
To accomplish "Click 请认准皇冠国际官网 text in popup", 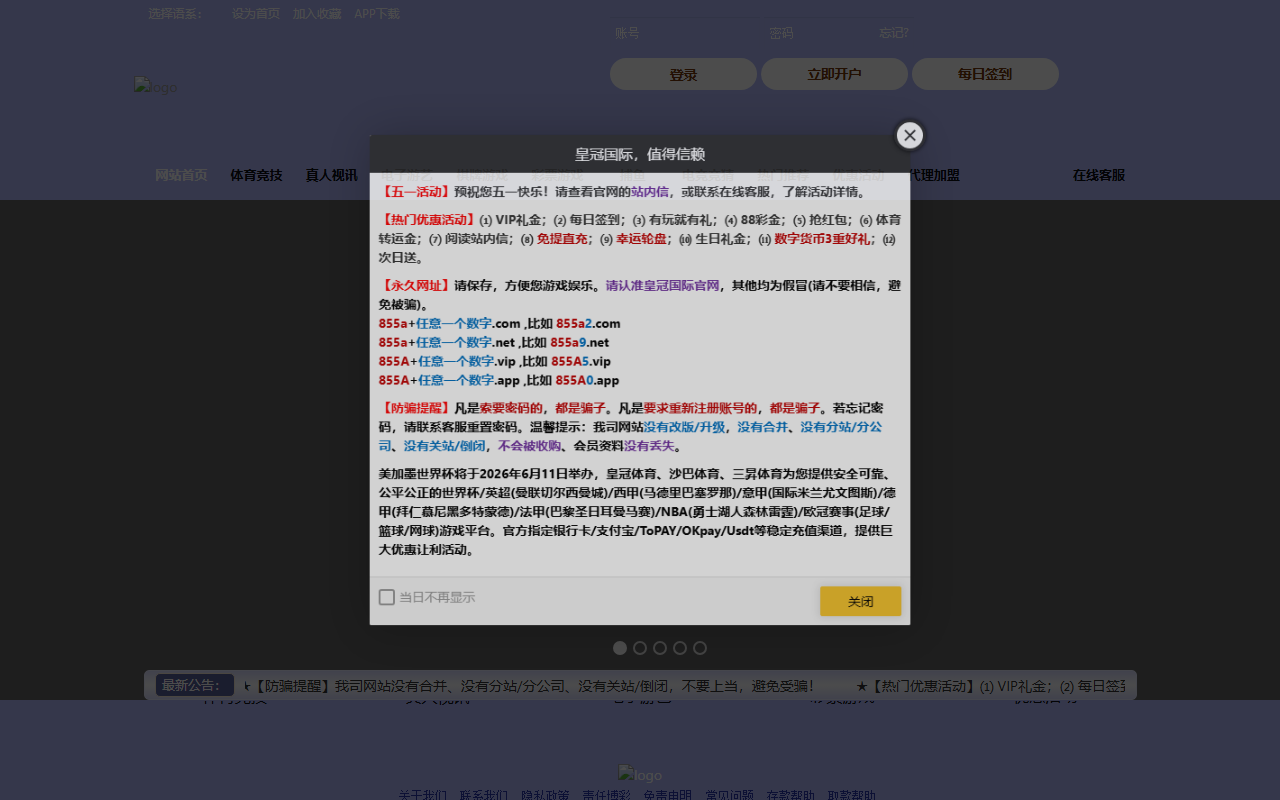I will pyautogui.click(x=663, y=285).
